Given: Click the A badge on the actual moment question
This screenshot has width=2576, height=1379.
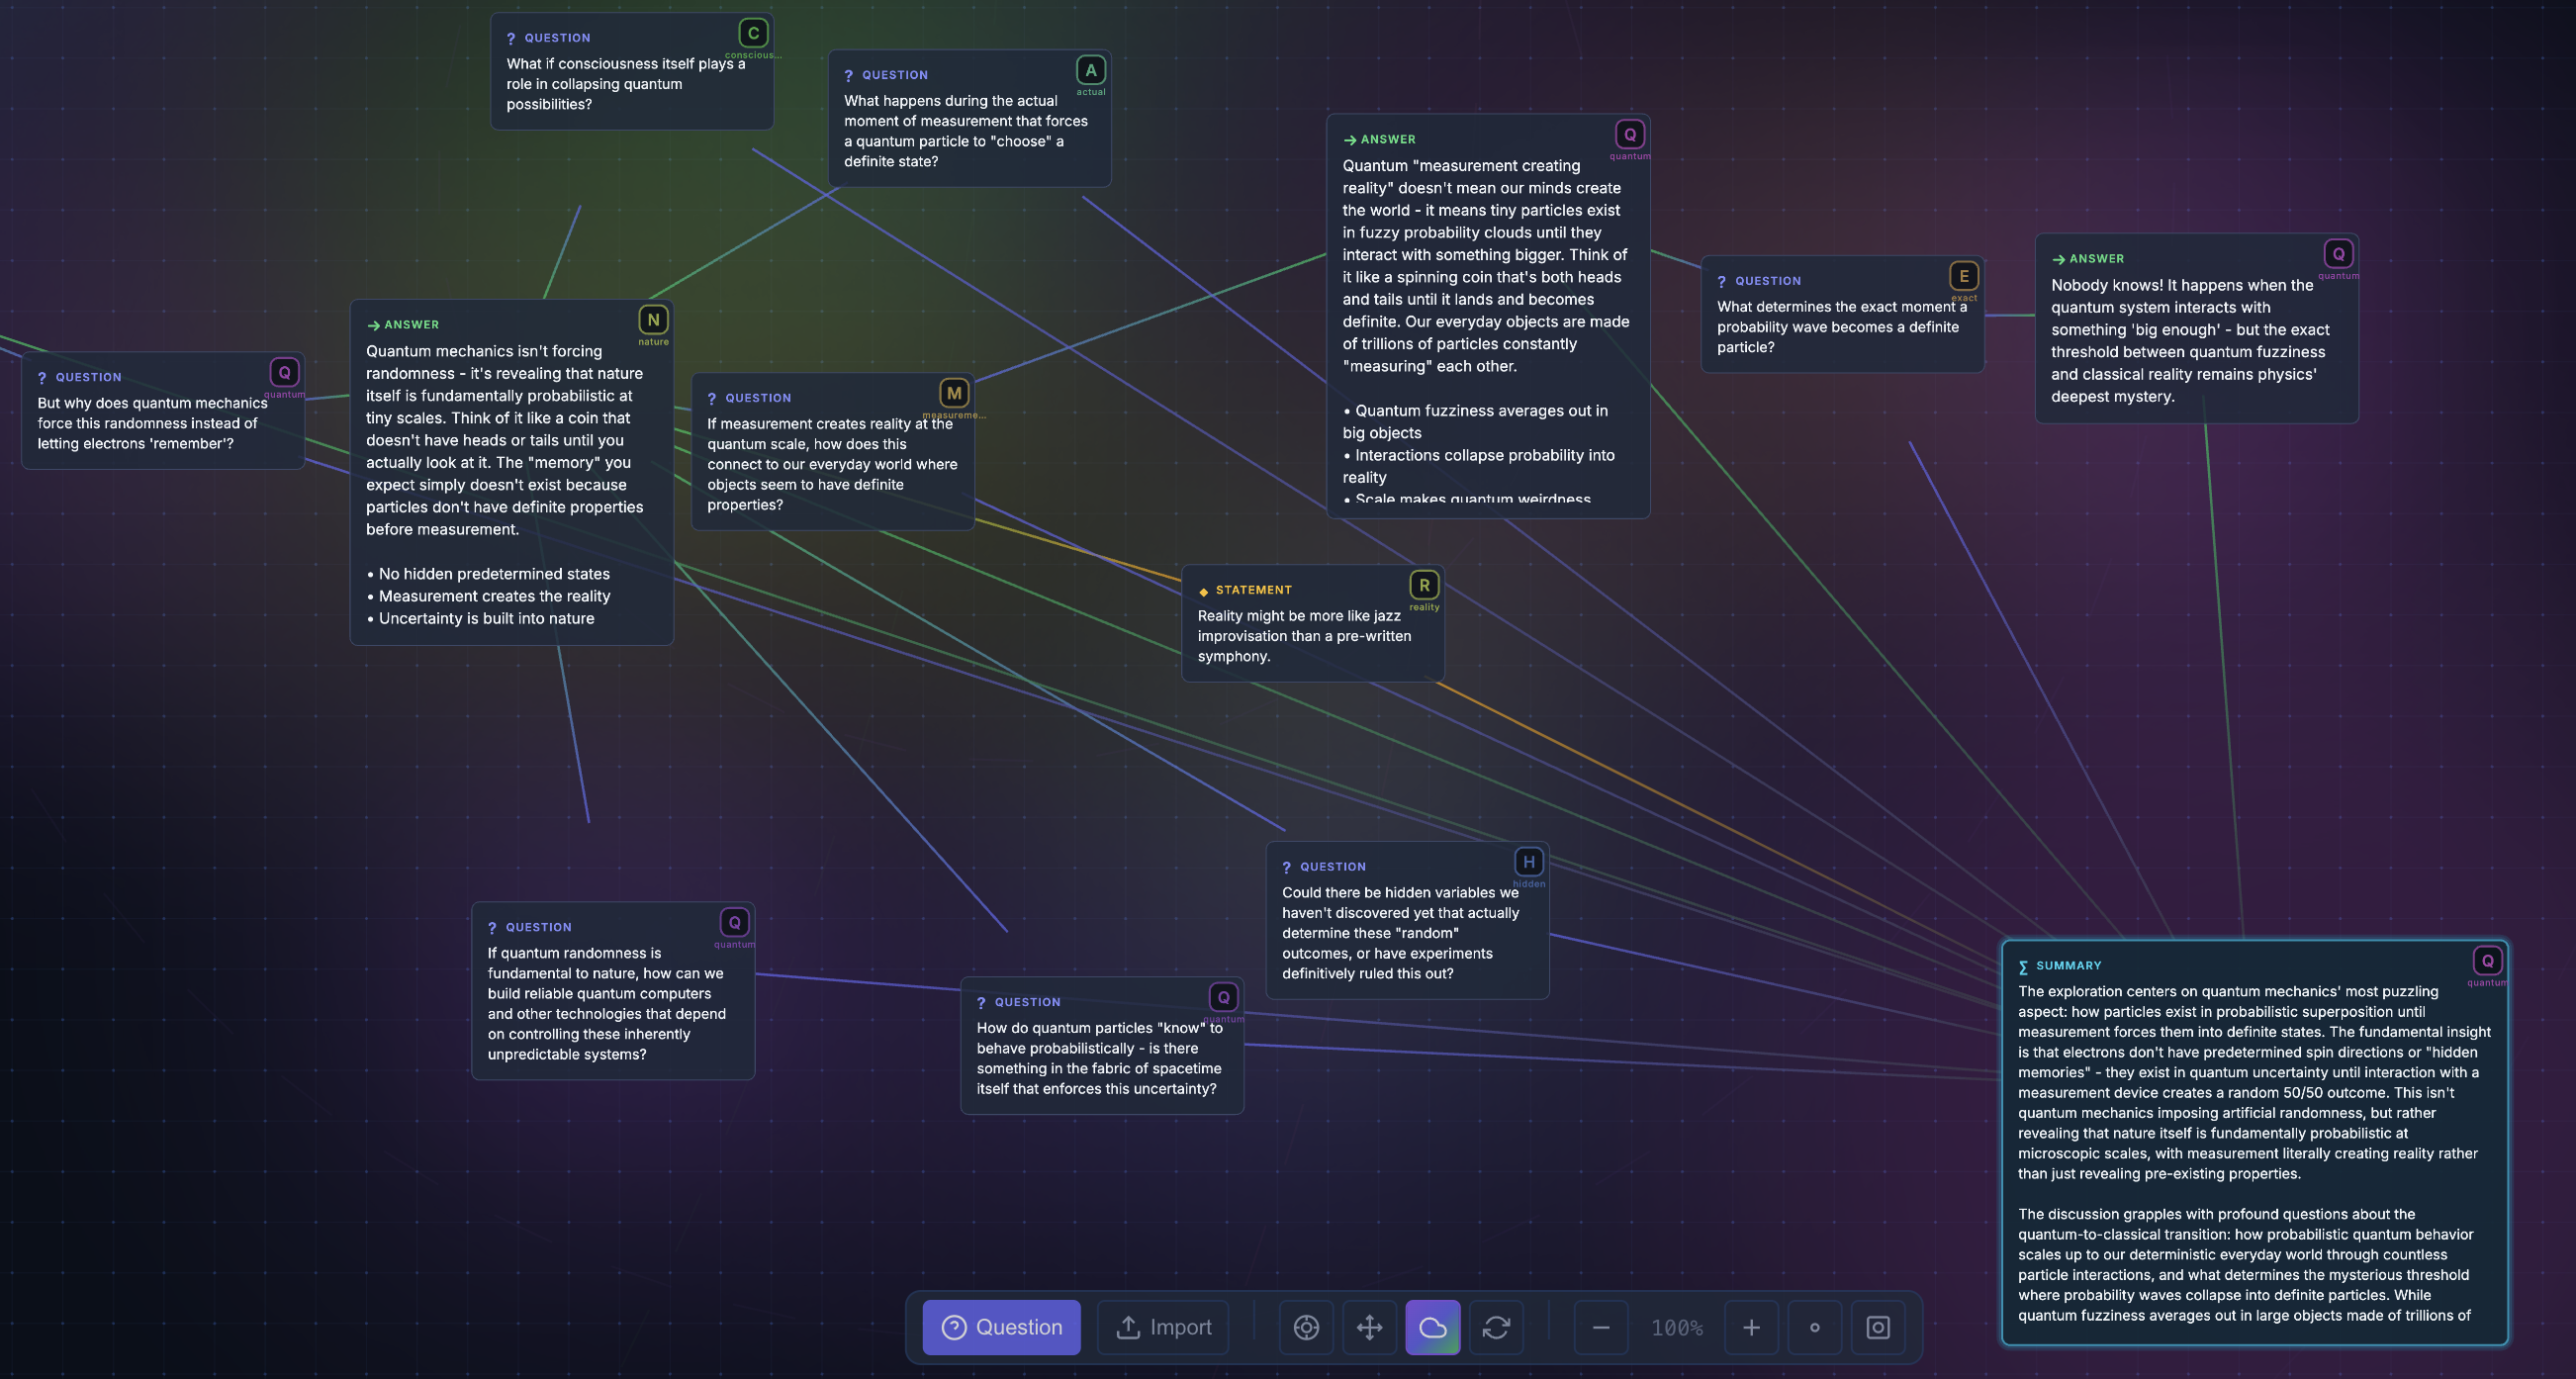Looking at the screenshot, I should (1091, 71).
